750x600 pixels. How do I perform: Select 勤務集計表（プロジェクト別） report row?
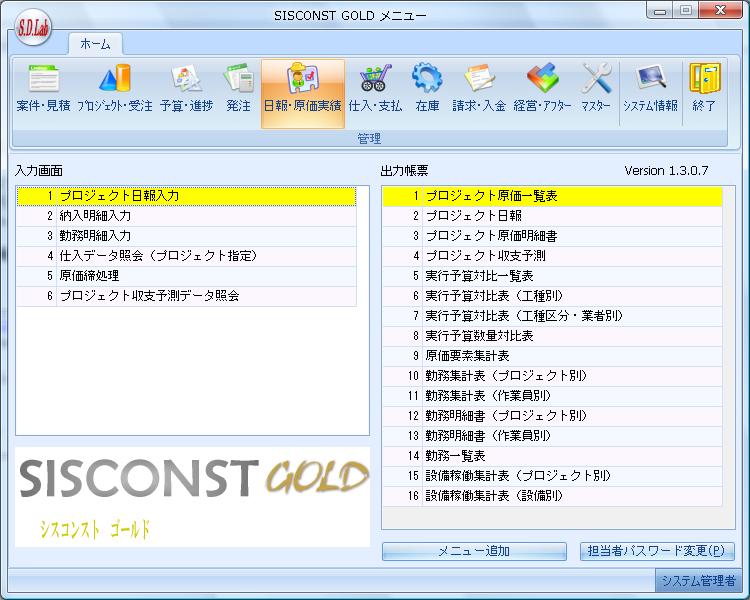pyautogui.click(x=552, y=376)
